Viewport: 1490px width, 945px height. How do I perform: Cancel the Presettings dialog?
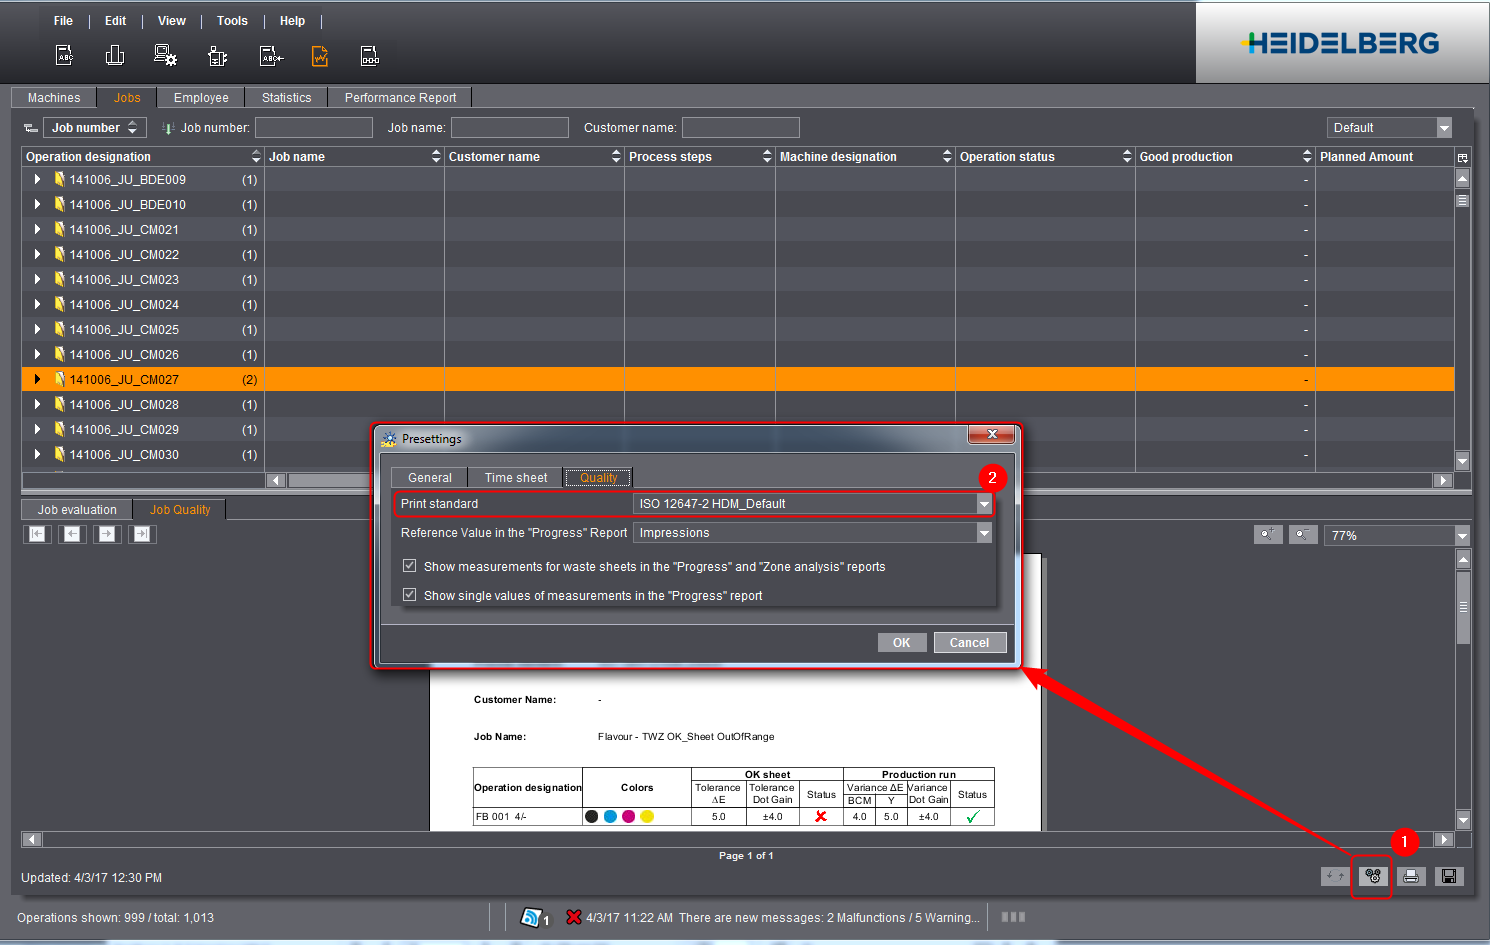click(x=969, y=643)
